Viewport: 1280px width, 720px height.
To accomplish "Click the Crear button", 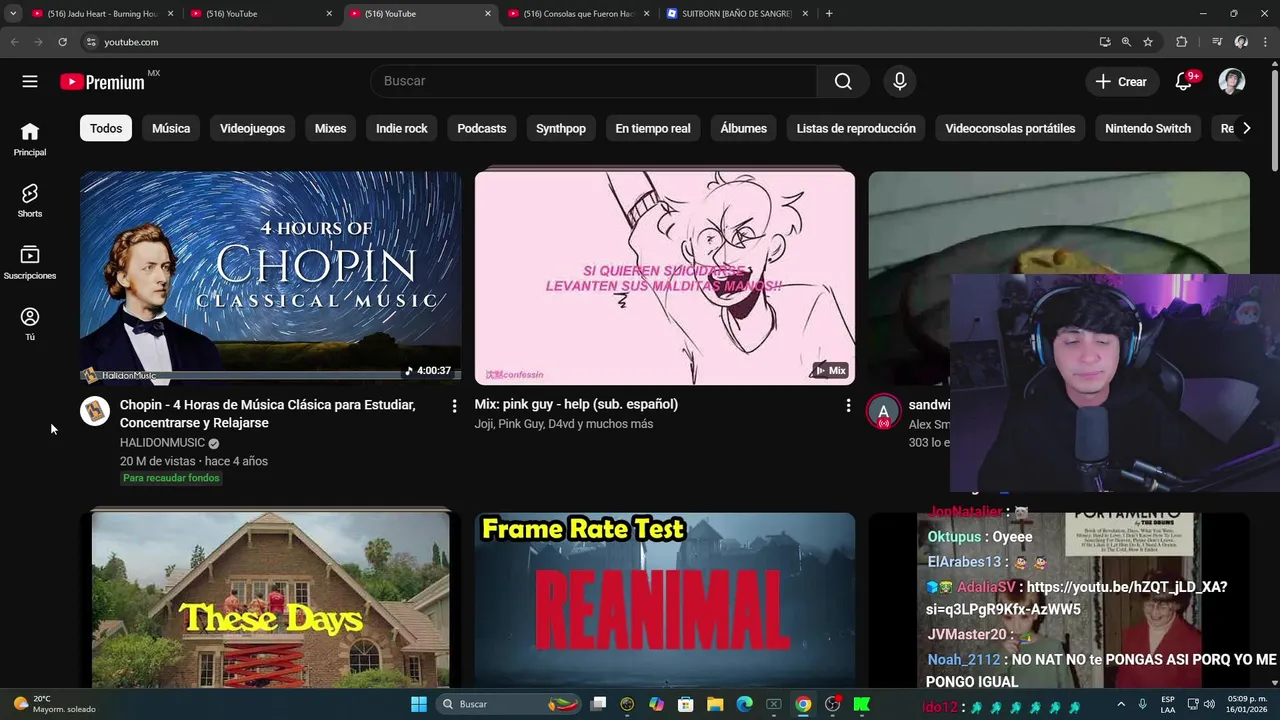I will [x=1121, y=82].
